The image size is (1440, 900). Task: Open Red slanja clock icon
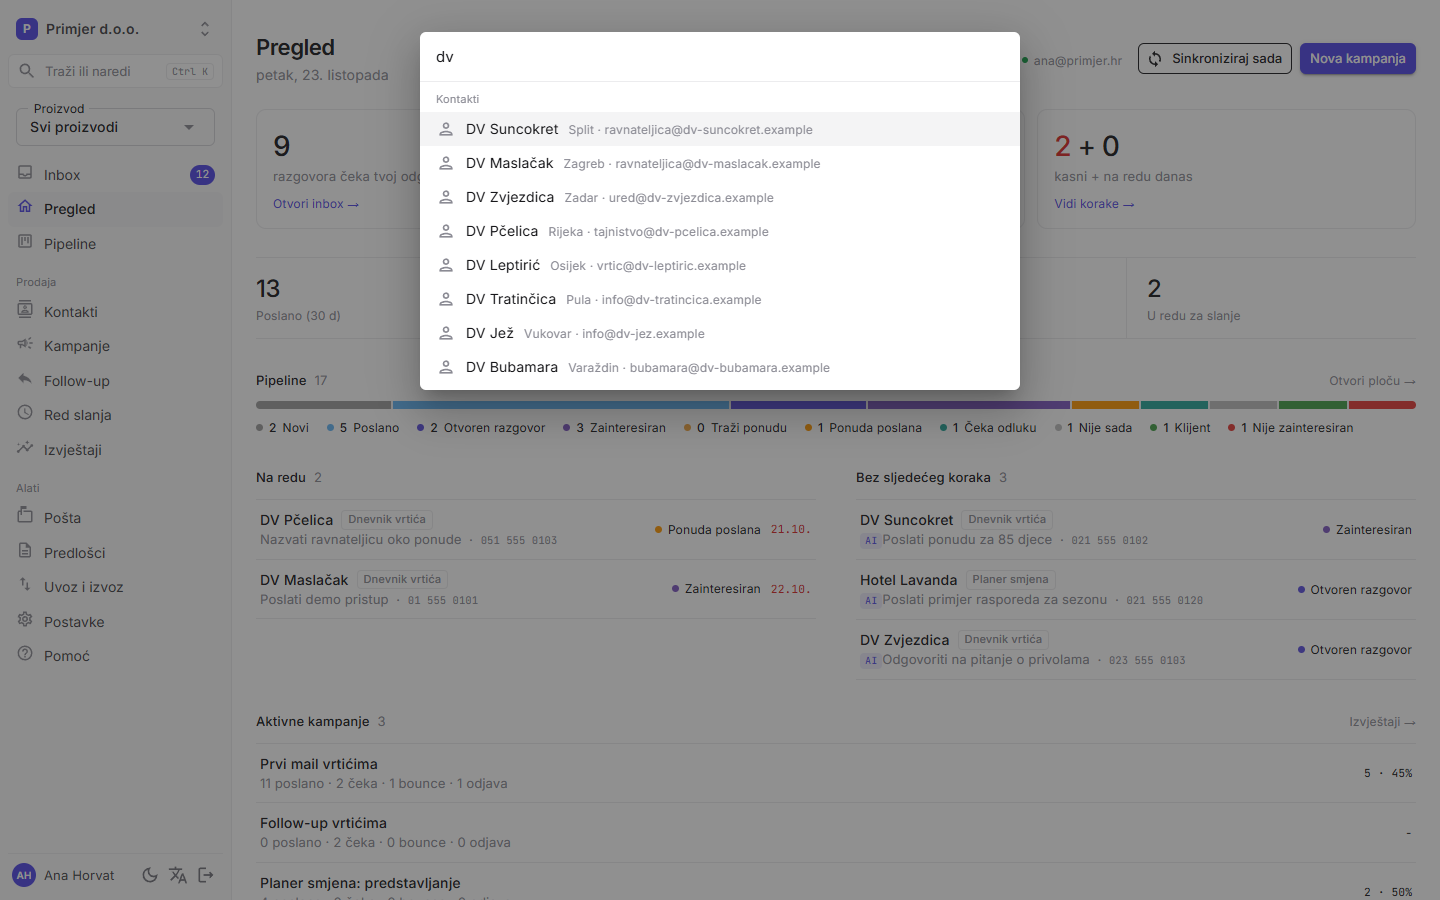(x=25, y=414)
